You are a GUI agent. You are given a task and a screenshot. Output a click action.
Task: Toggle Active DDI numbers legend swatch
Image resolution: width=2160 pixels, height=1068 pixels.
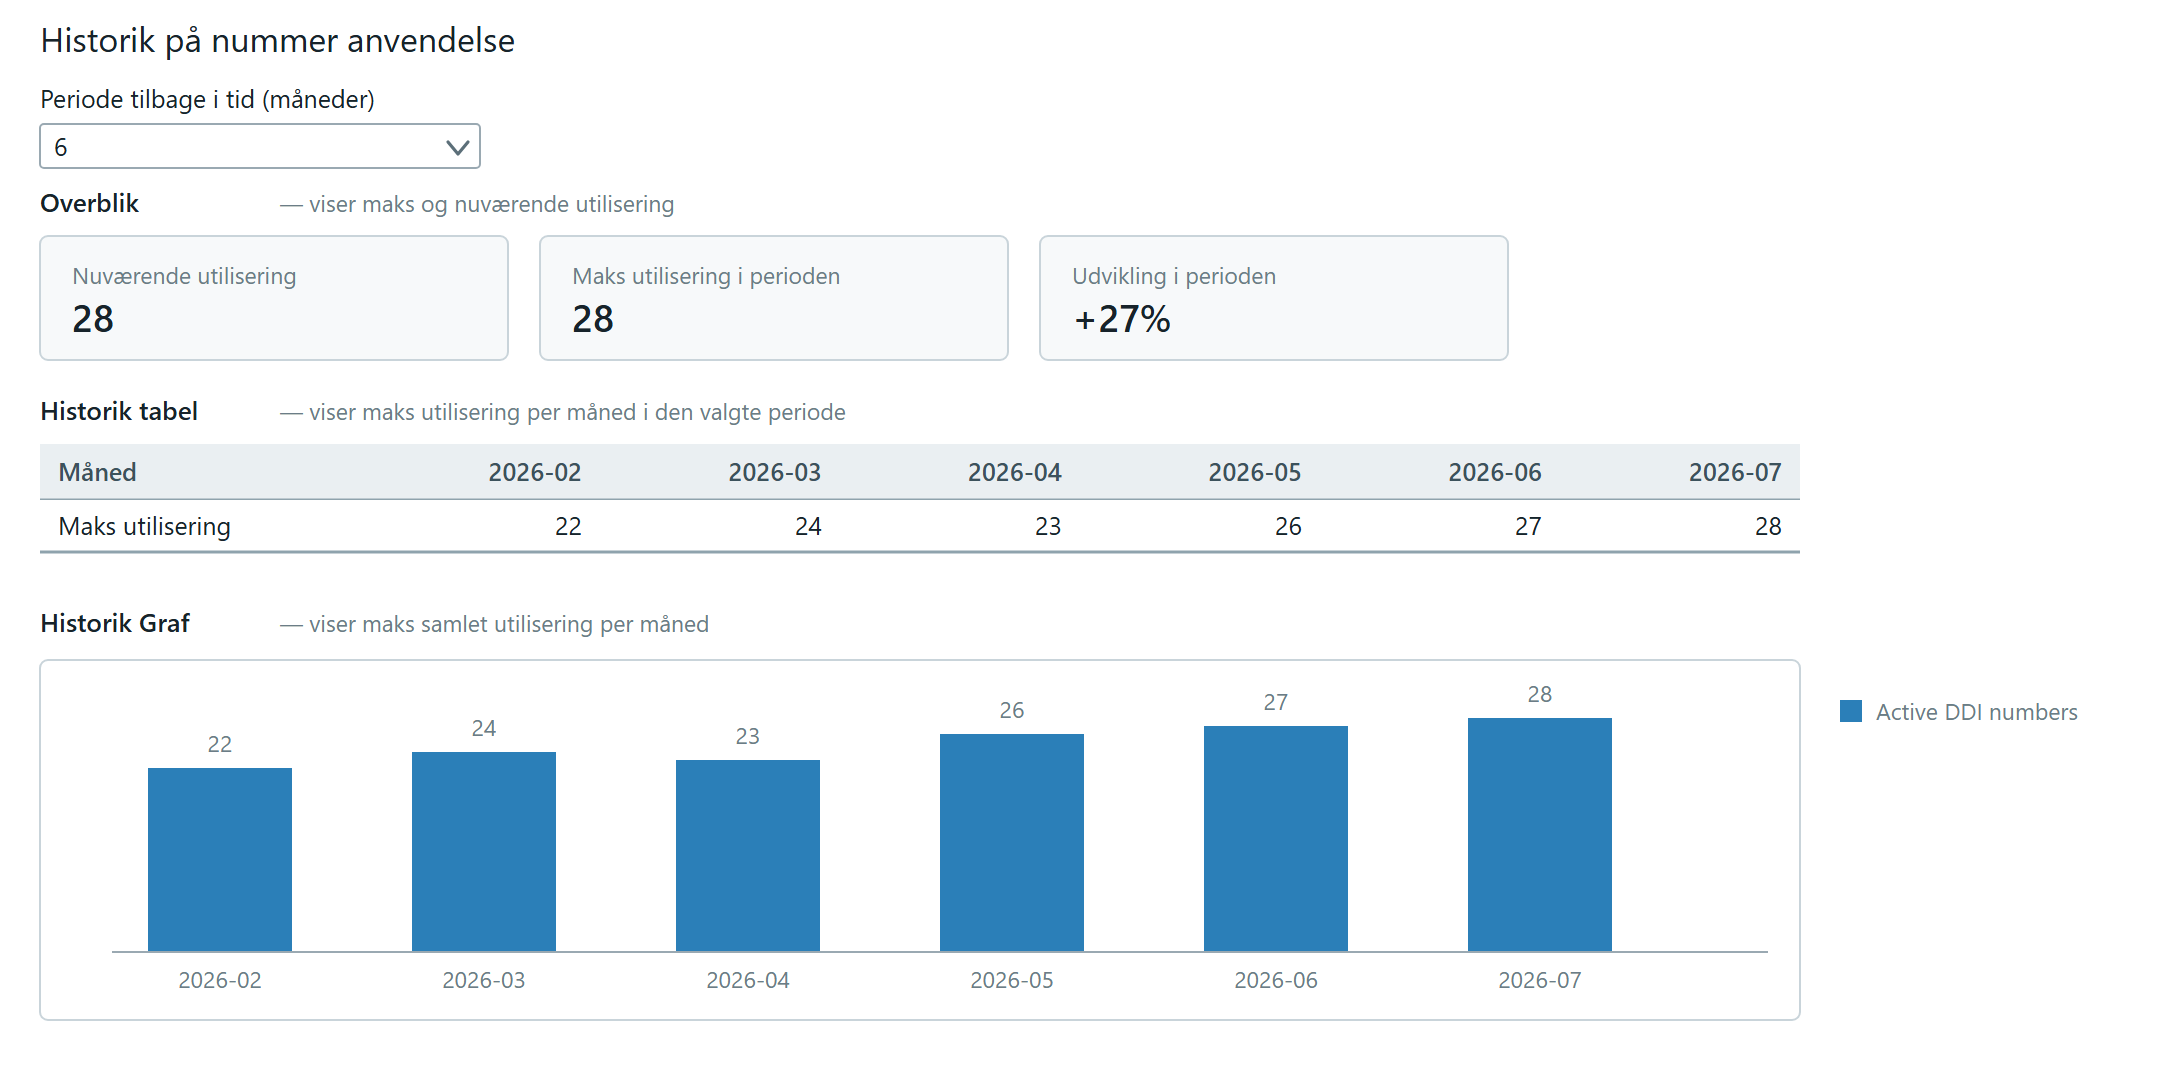1851,711
